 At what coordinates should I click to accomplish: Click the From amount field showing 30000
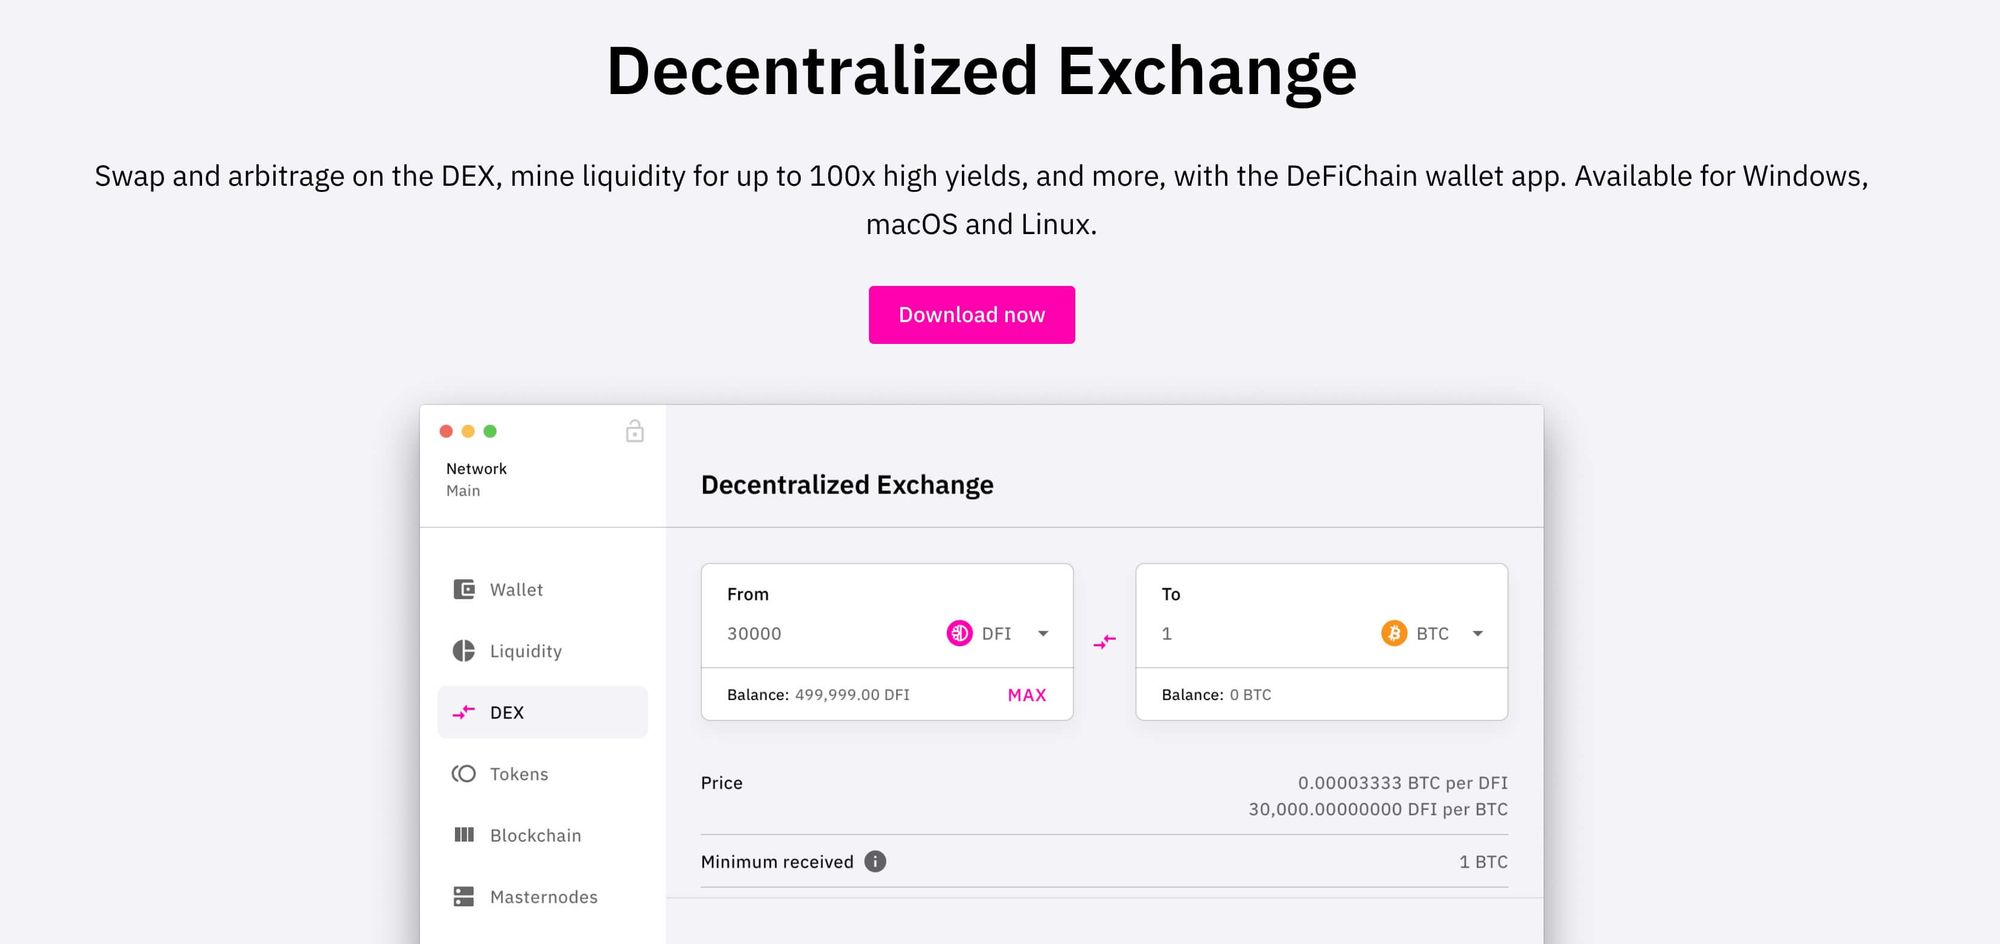pyautogui.click(x=830, y=634)
